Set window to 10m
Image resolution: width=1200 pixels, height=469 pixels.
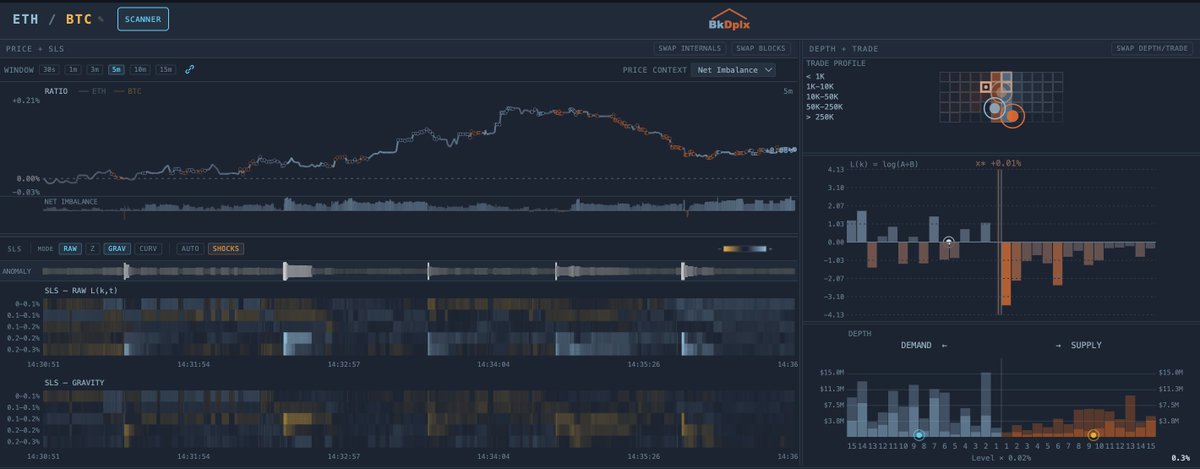coord(141,70)
